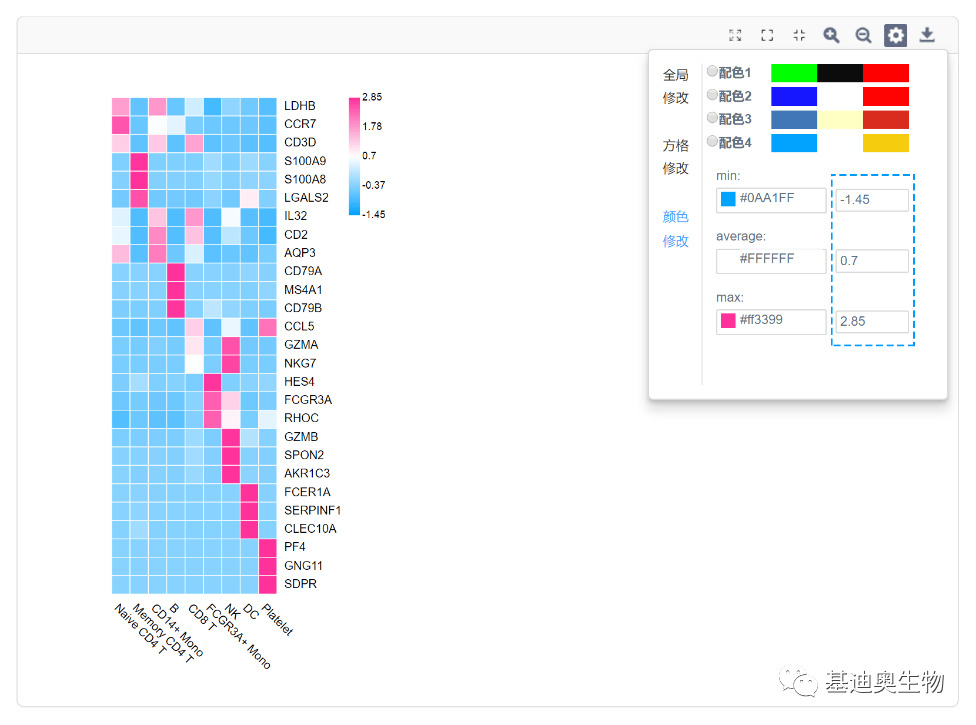Click the MS4A1 gene row label
The image size is (976, 725).
coord(303,290)
